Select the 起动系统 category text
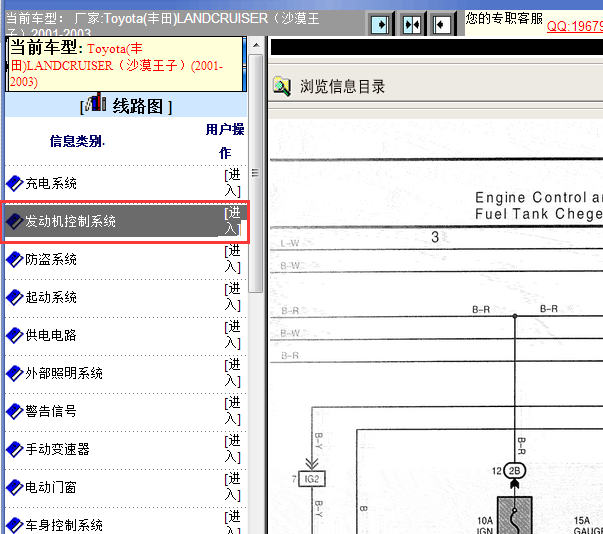603x534 pixels. (x=51, y=298)
